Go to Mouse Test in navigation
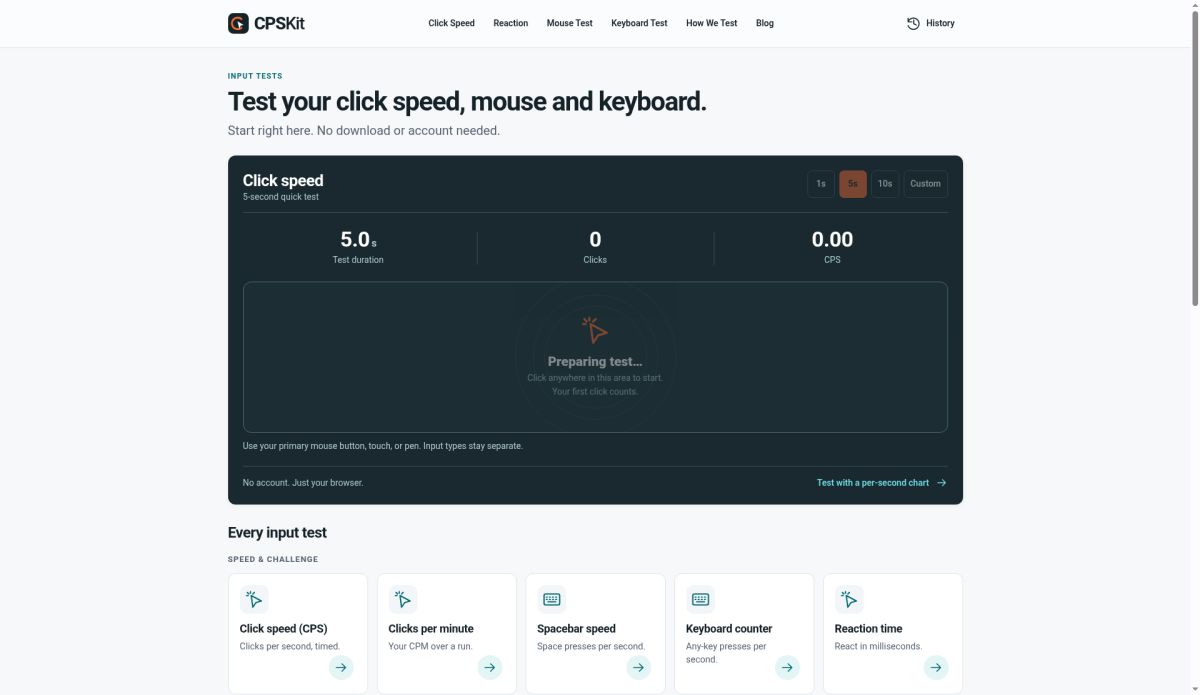1200x695 pixels. [x=569, y=23]
